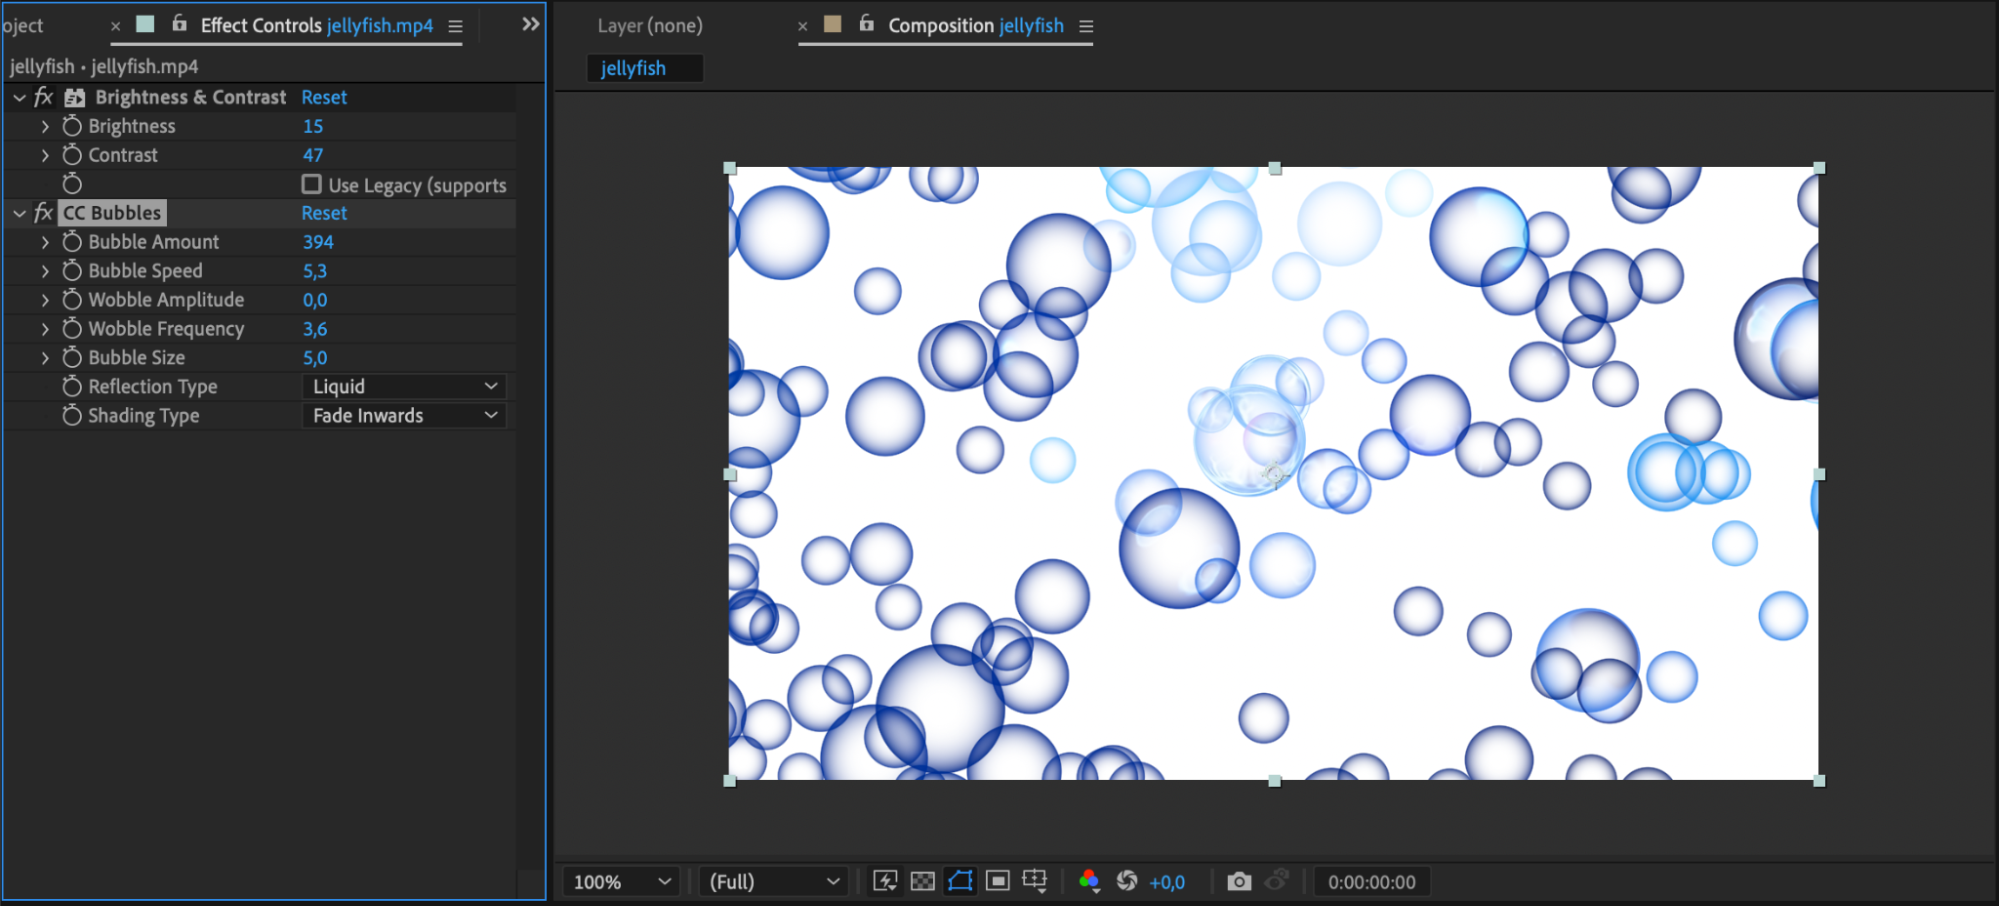
Task: Toggle the Bubble Amount stopwatch
Action: tap(72, 242)
